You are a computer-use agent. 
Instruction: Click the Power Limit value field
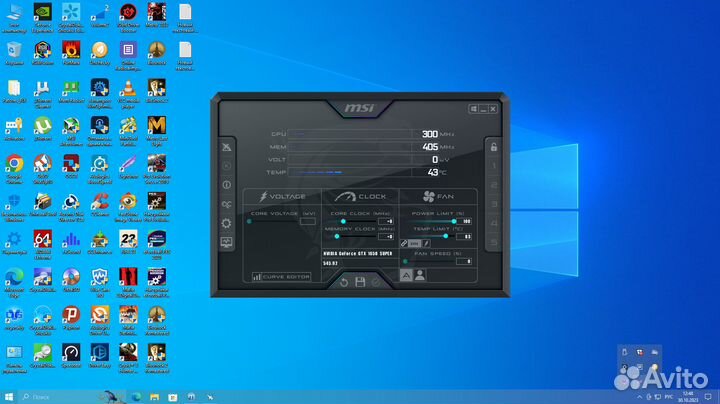465,221
